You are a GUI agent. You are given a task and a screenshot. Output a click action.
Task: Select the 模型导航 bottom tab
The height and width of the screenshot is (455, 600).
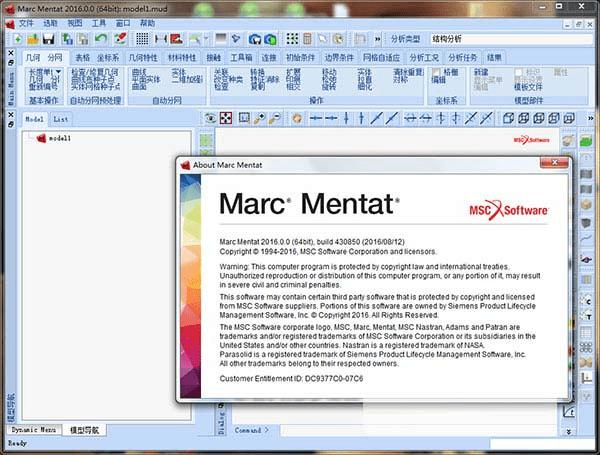tap(84, 430)
